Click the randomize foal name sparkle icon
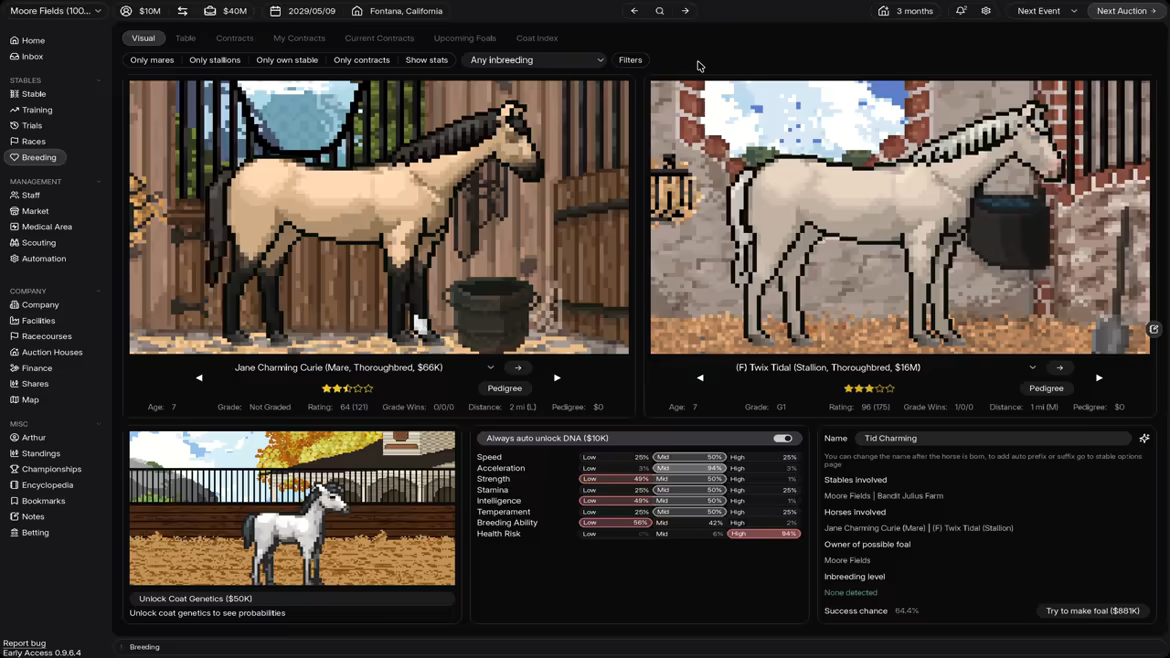 point(1144,439)
